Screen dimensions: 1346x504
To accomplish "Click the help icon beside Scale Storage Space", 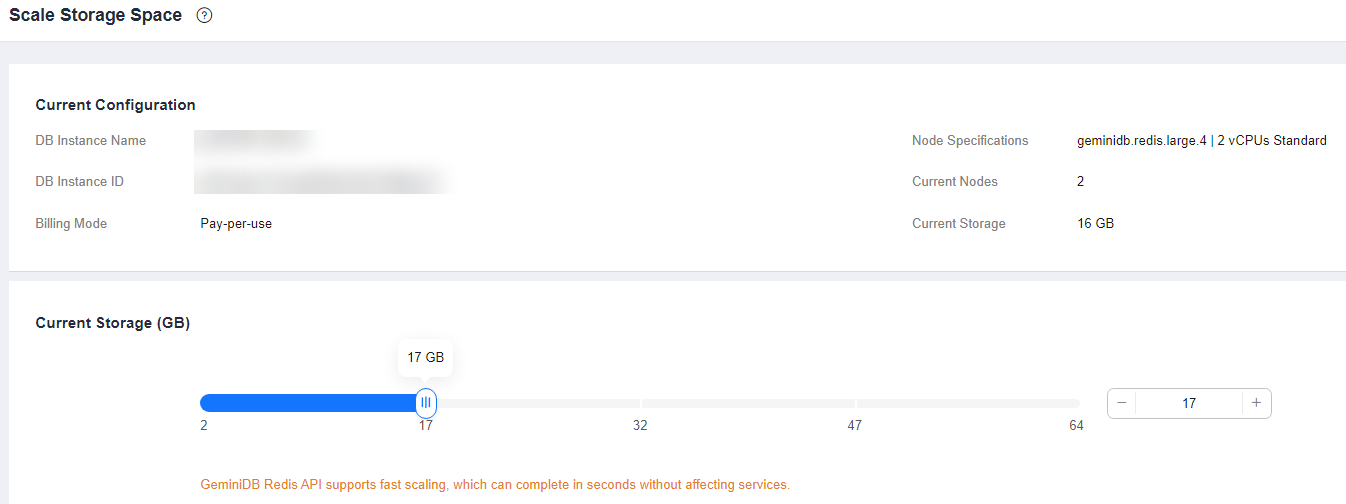I will tap(205, 16).
